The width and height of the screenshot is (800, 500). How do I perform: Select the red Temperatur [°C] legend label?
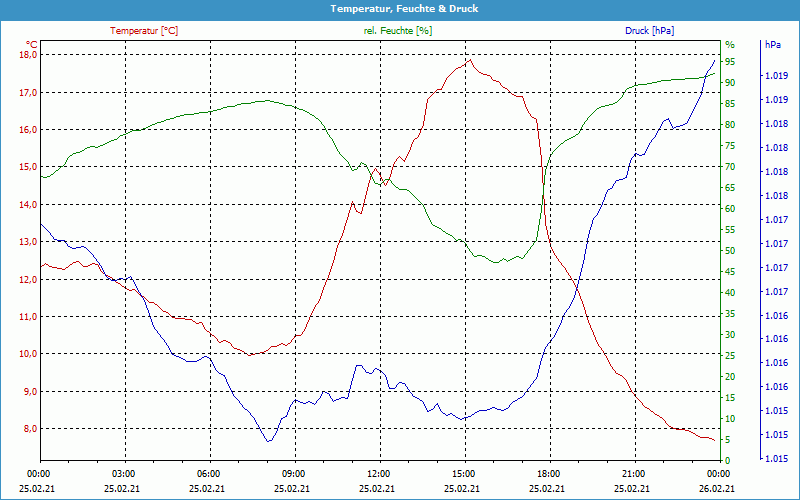coord(144,31)
